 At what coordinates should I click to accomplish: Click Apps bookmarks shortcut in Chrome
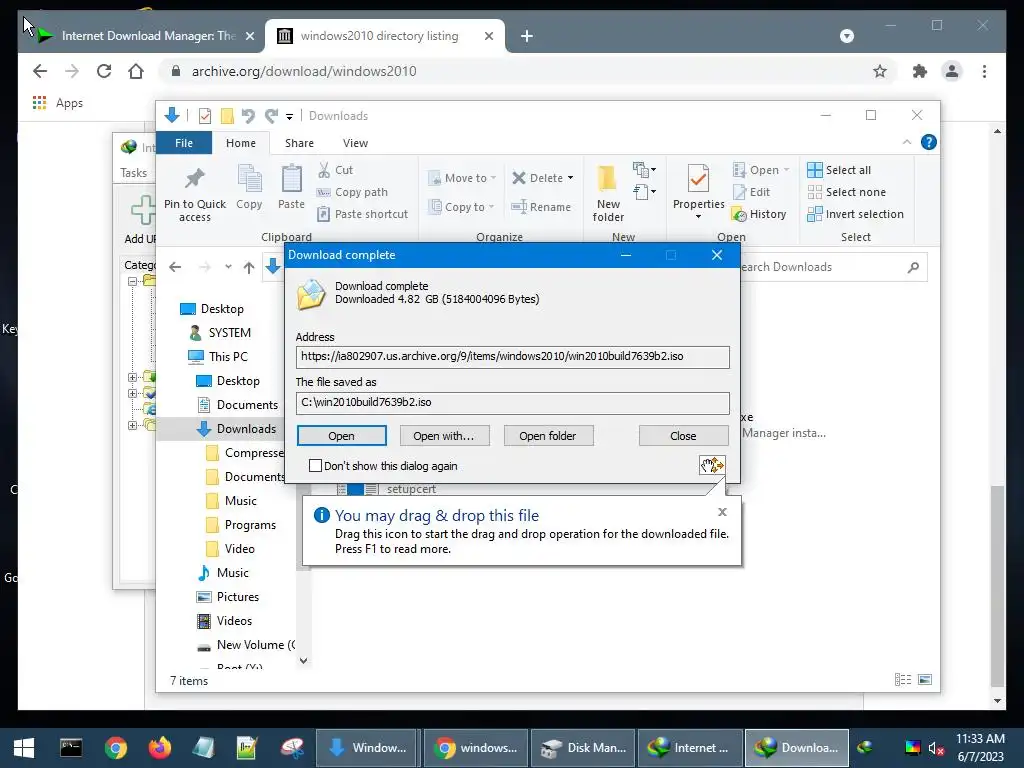point(57,103)
